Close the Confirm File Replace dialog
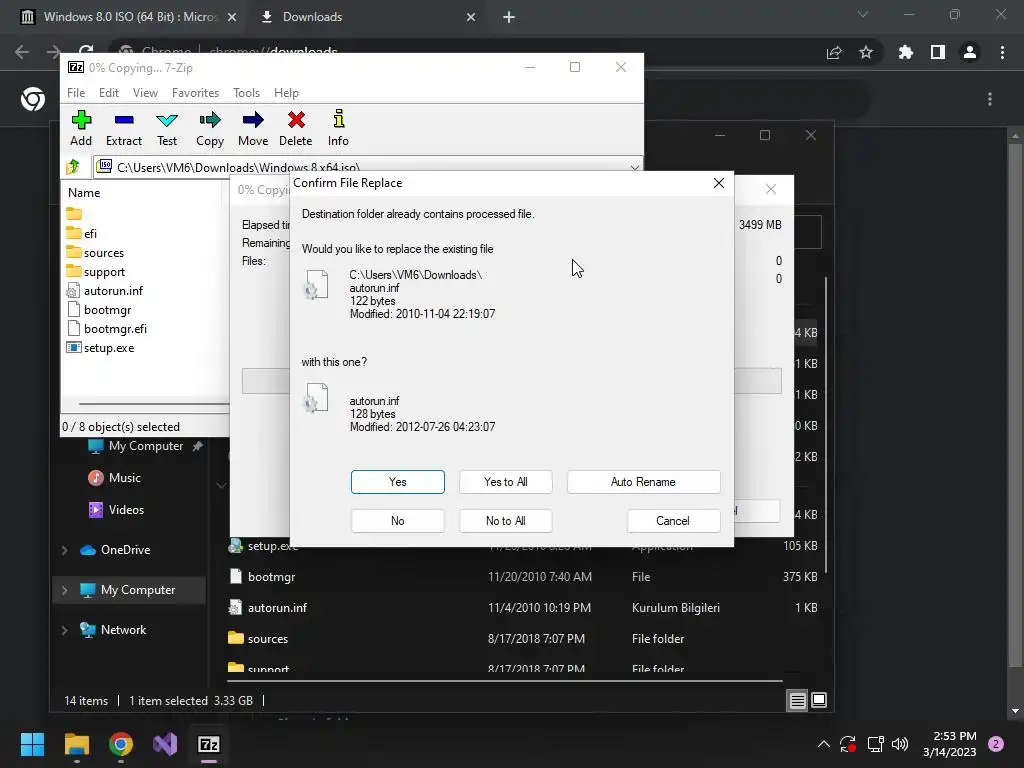Viewport: 1024px width, 768px height. coord(718,183)
